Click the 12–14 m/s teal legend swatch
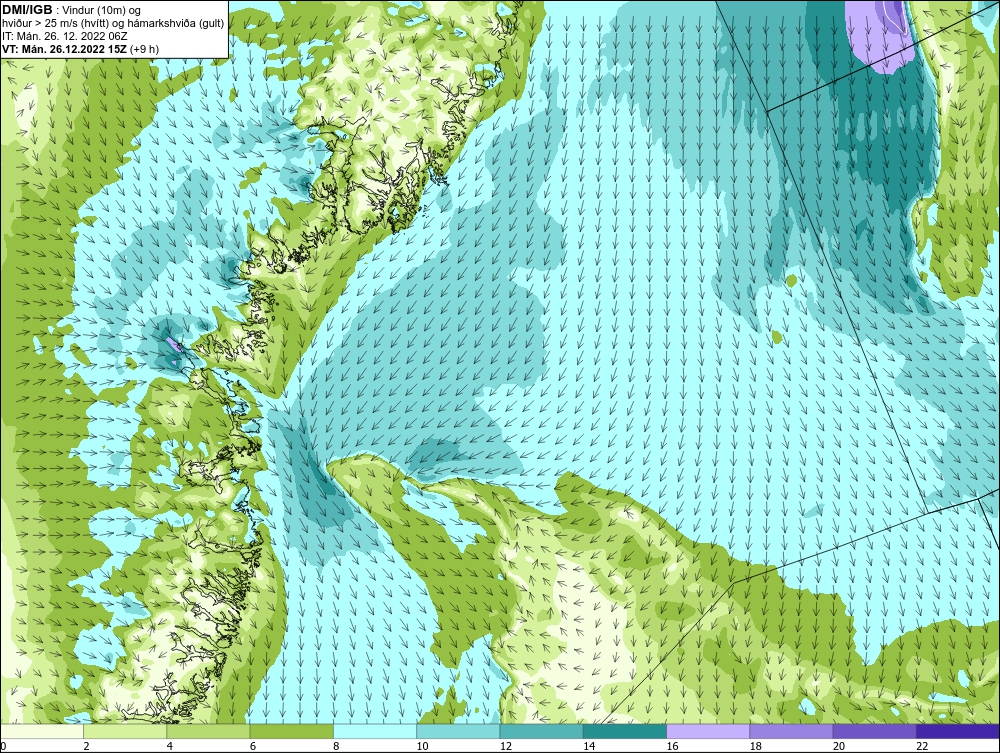Image resolution: width=1000 pixels, height=753 pixels. [541, 731]
